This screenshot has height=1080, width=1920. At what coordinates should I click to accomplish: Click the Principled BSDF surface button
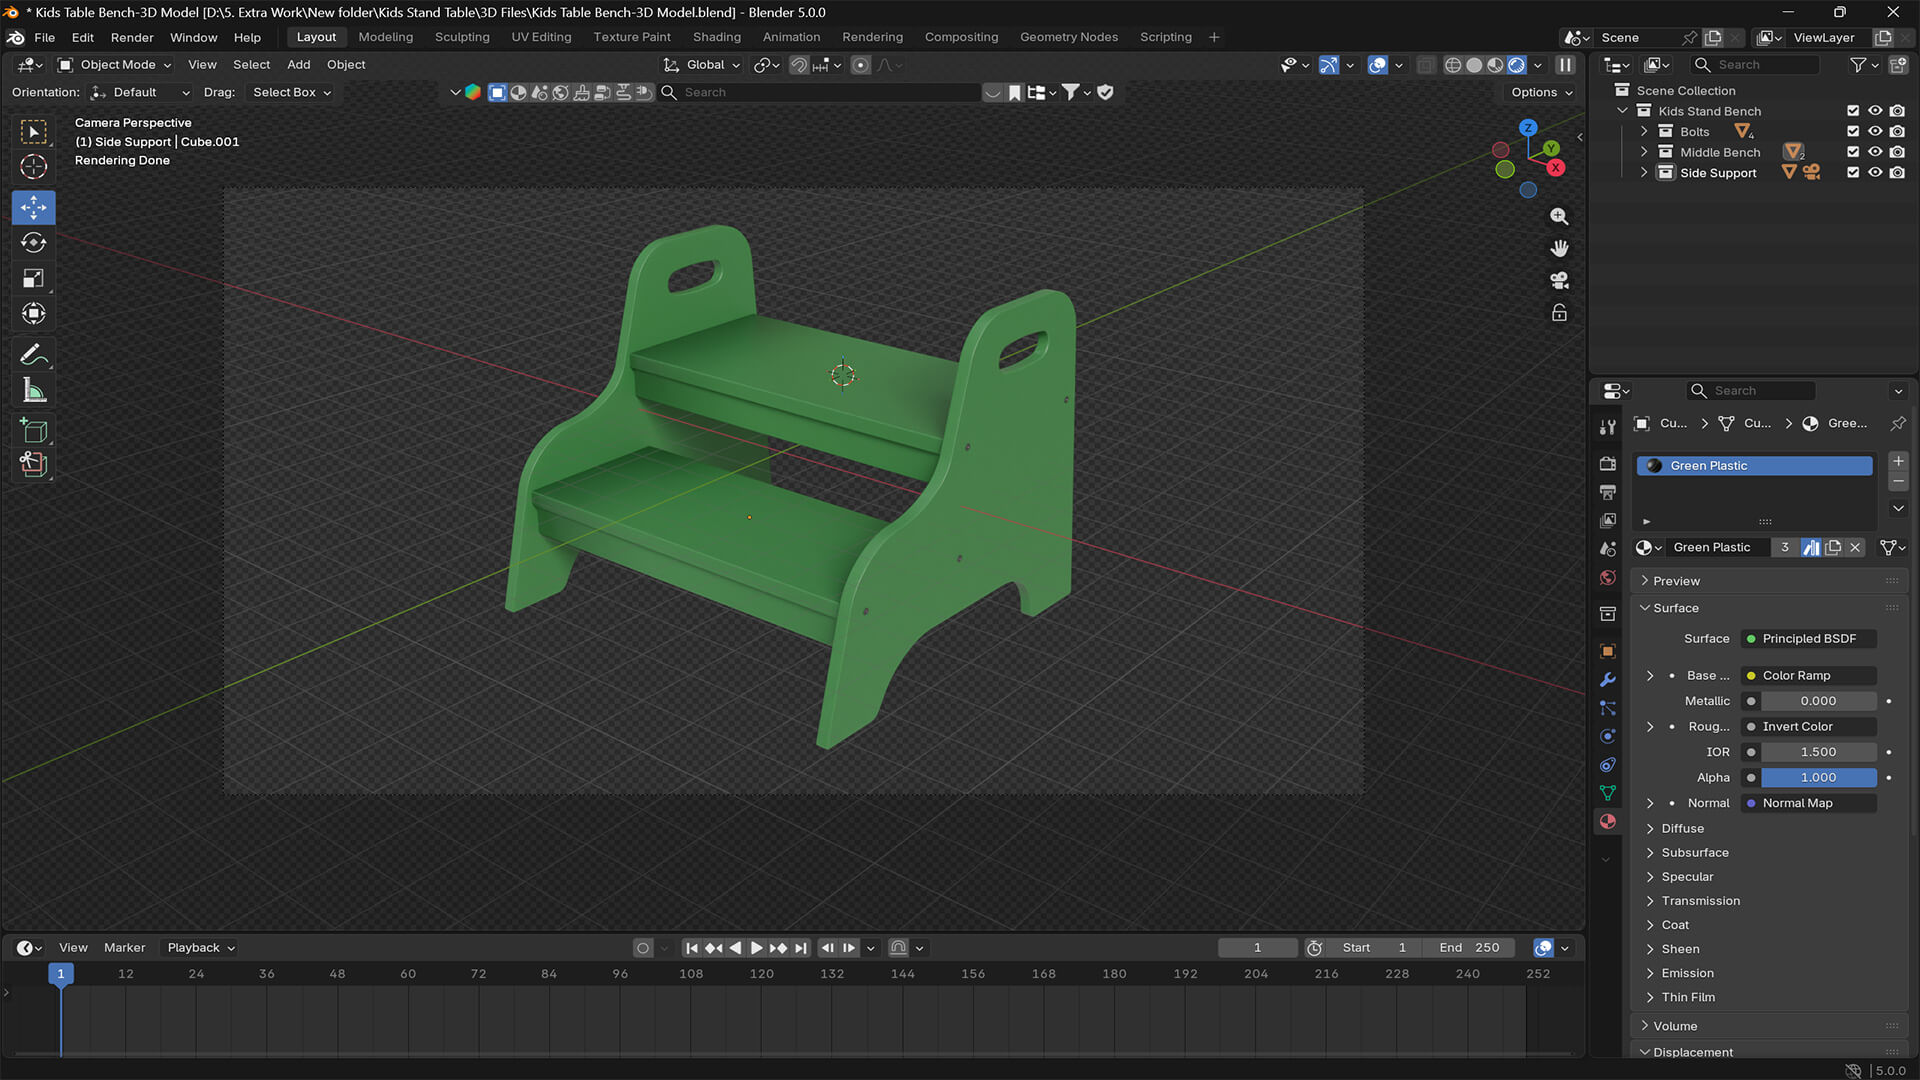[x=1808, y=639]
